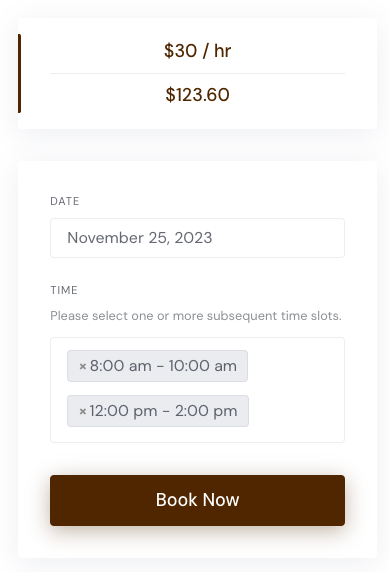The width and height of the screenshot is (389, 572).
Task: Click the $30 / hr rate text
Action: [197, 50]
